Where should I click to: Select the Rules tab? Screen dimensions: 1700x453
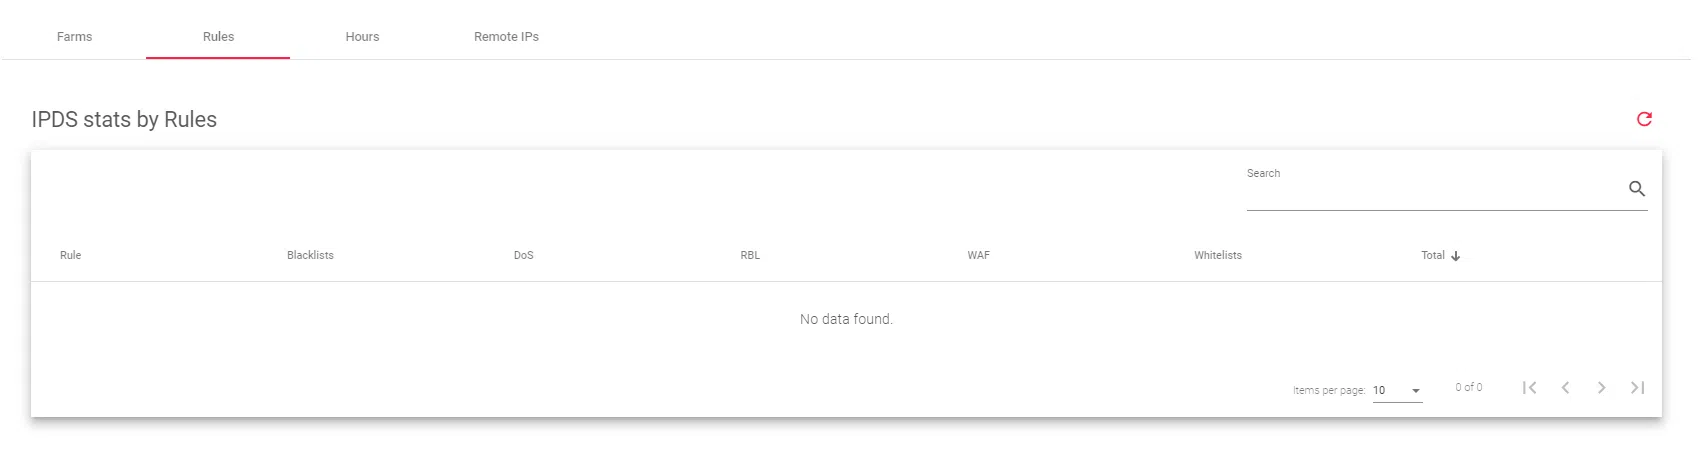coord(218,37)
